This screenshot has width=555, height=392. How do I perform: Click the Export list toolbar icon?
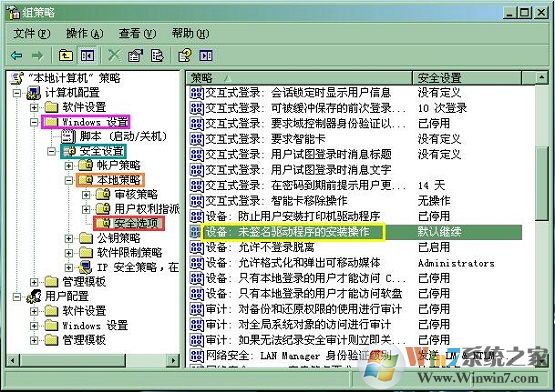[157, 56]
